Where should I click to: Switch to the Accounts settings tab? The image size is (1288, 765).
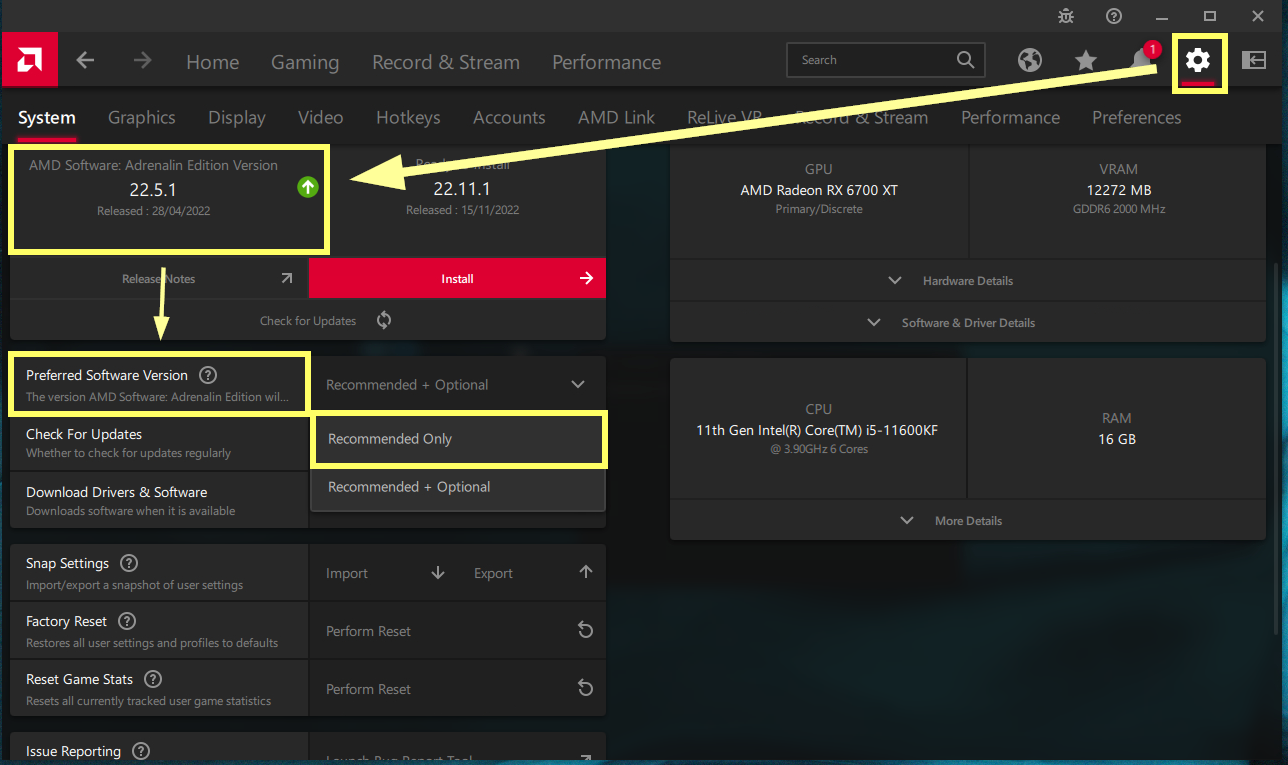pyautogui.click(x=509, y=118)
